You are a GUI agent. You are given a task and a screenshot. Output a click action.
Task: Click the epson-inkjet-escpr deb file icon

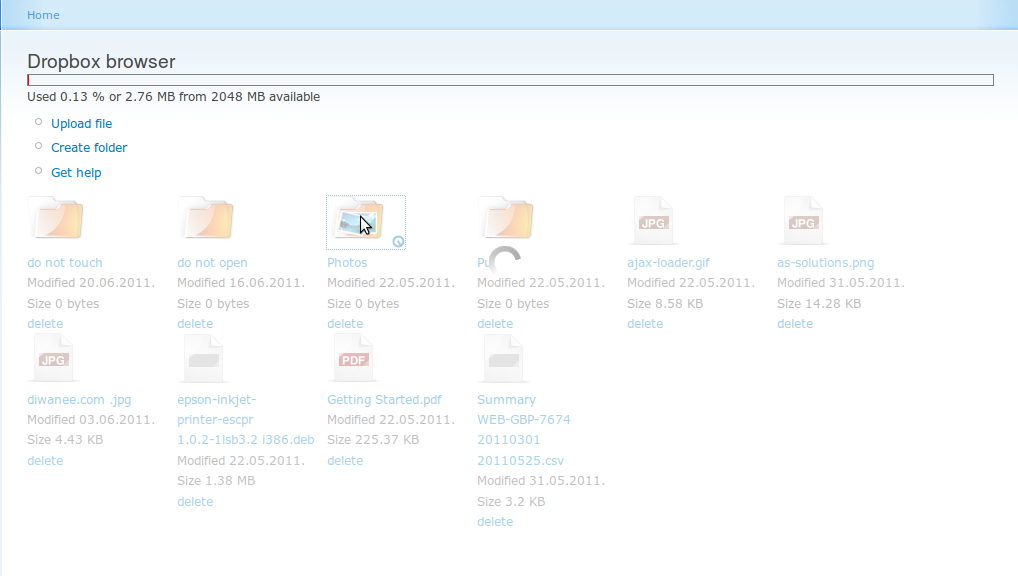coord(204,357)
